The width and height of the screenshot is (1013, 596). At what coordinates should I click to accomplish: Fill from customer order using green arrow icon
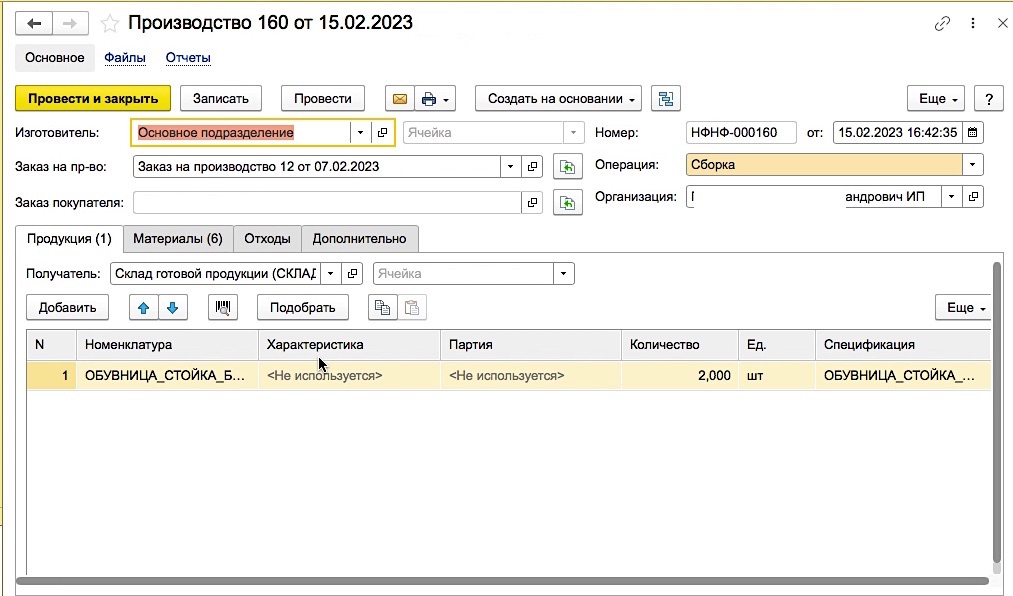[x=568, y=203]
